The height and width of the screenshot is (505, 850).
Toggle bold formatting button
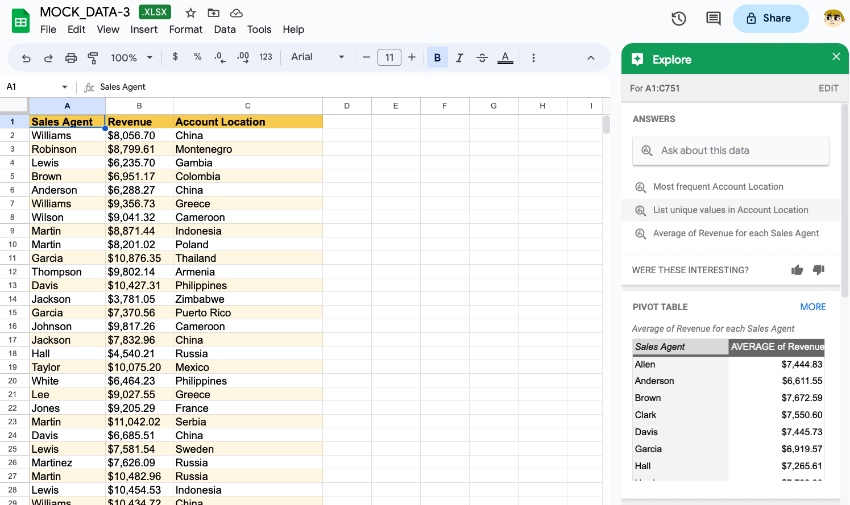(437, 57)
